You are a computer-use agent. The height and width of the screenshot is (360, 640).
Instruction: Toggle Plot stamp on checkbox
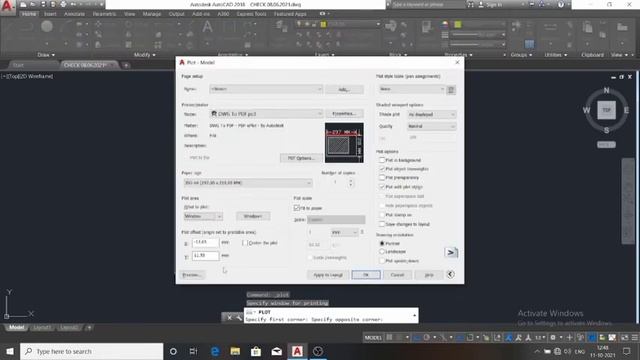pyautogui.click(x=382, y=215)
